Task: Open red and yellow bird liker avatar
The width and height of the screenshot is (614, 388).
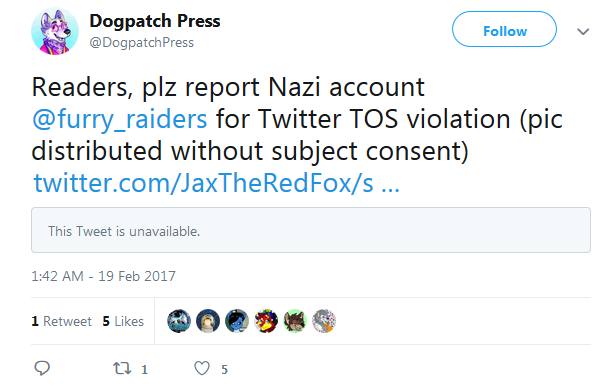Action: click(266, 321)
